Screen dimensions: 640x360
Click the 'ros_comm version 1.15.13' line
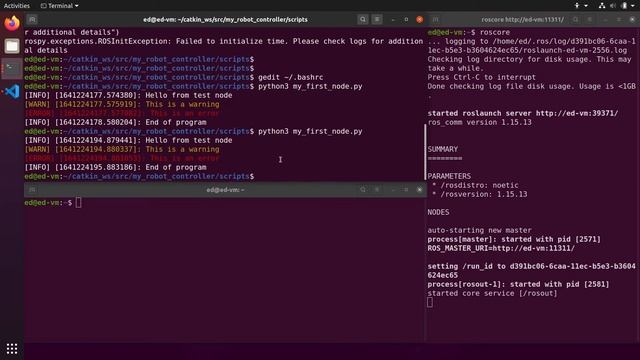tap(480, 122)
